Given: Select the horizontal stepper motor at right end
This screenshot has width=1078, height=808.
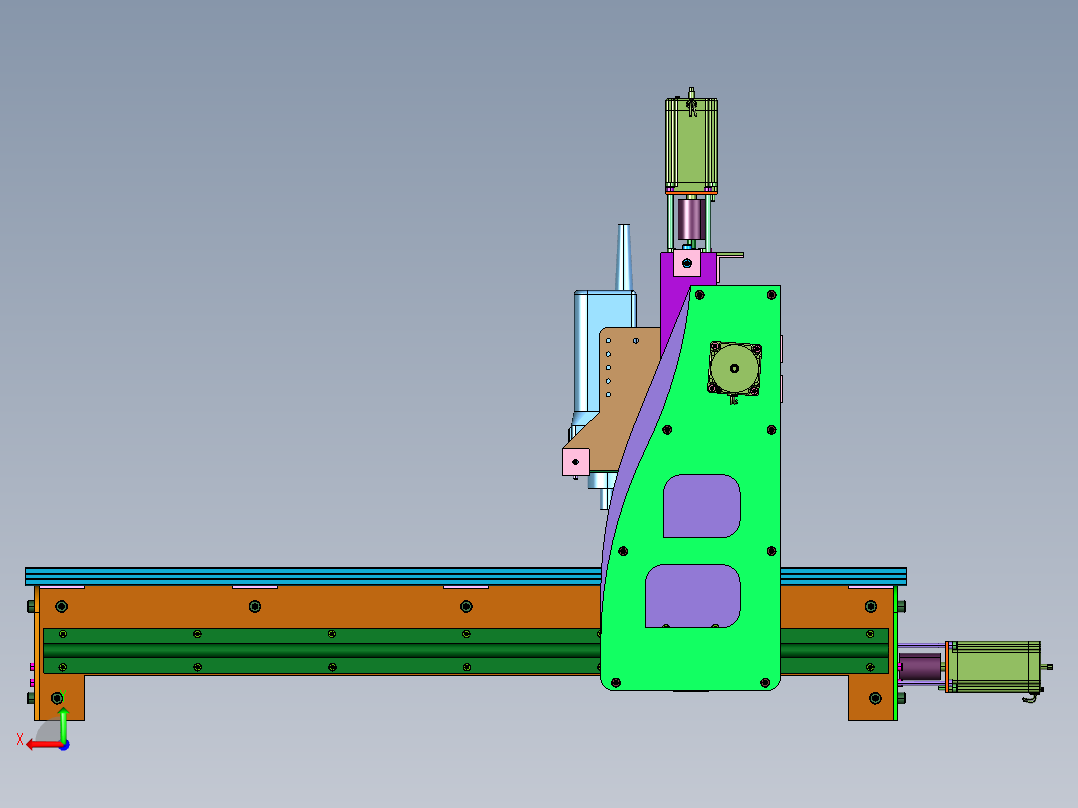Looking at the screenshot, I should (x=993, y=667).
